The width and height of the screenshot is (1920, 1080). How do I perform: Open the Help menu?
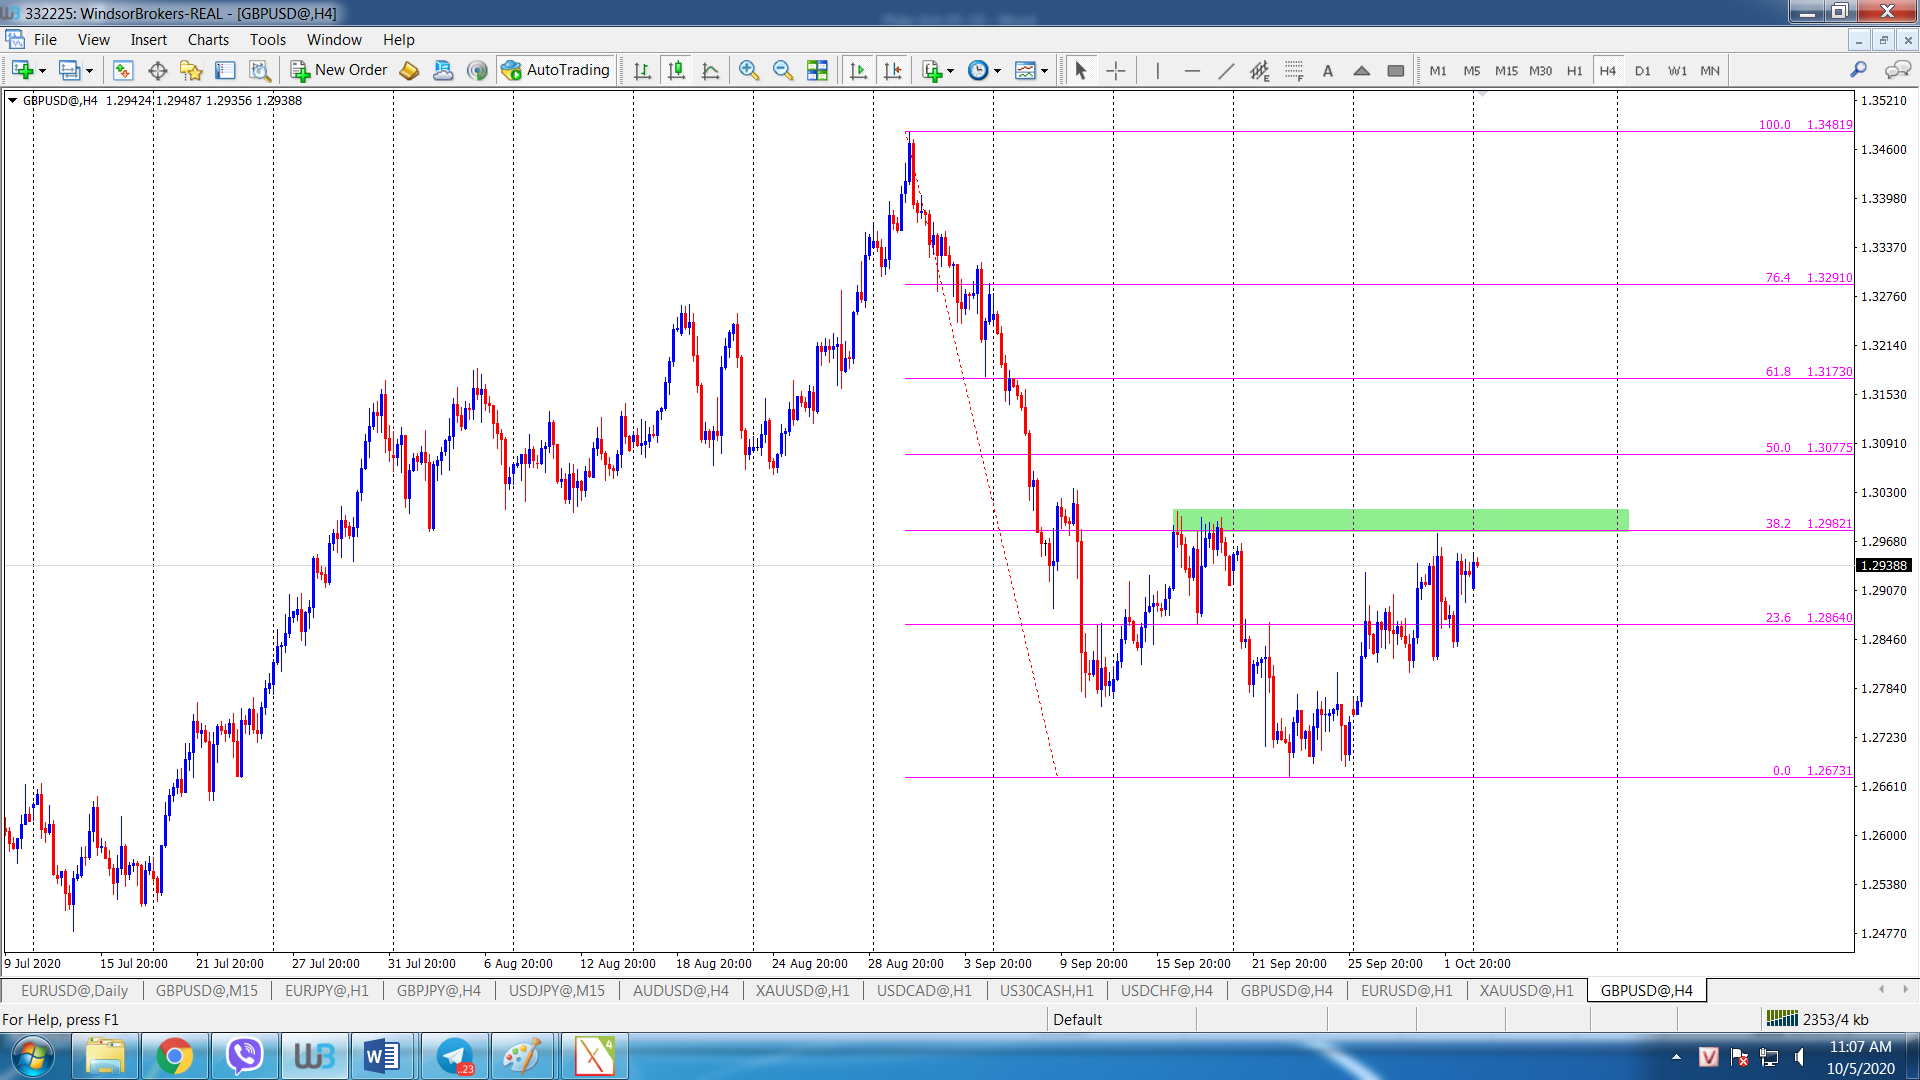[398, 40]
